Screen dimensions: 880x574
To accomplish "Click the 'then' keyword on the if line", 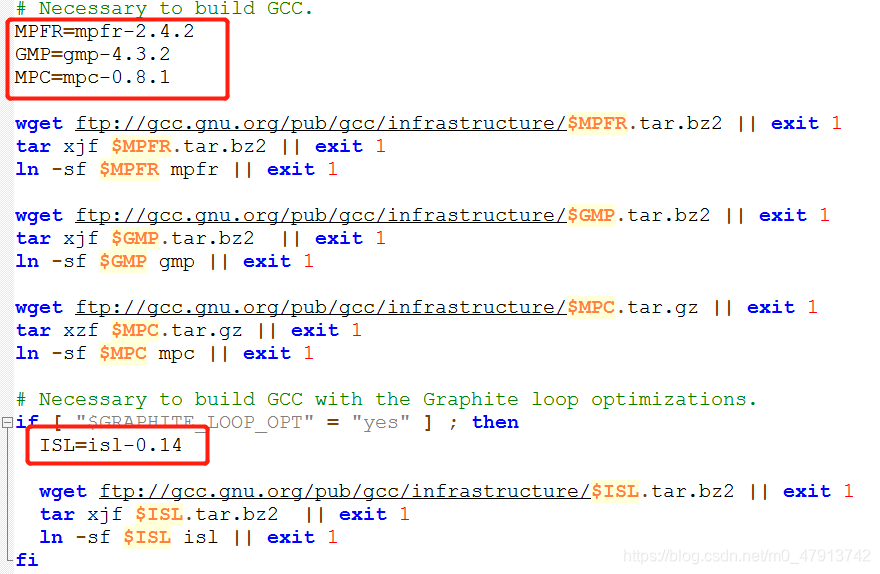I will [496, 423].
